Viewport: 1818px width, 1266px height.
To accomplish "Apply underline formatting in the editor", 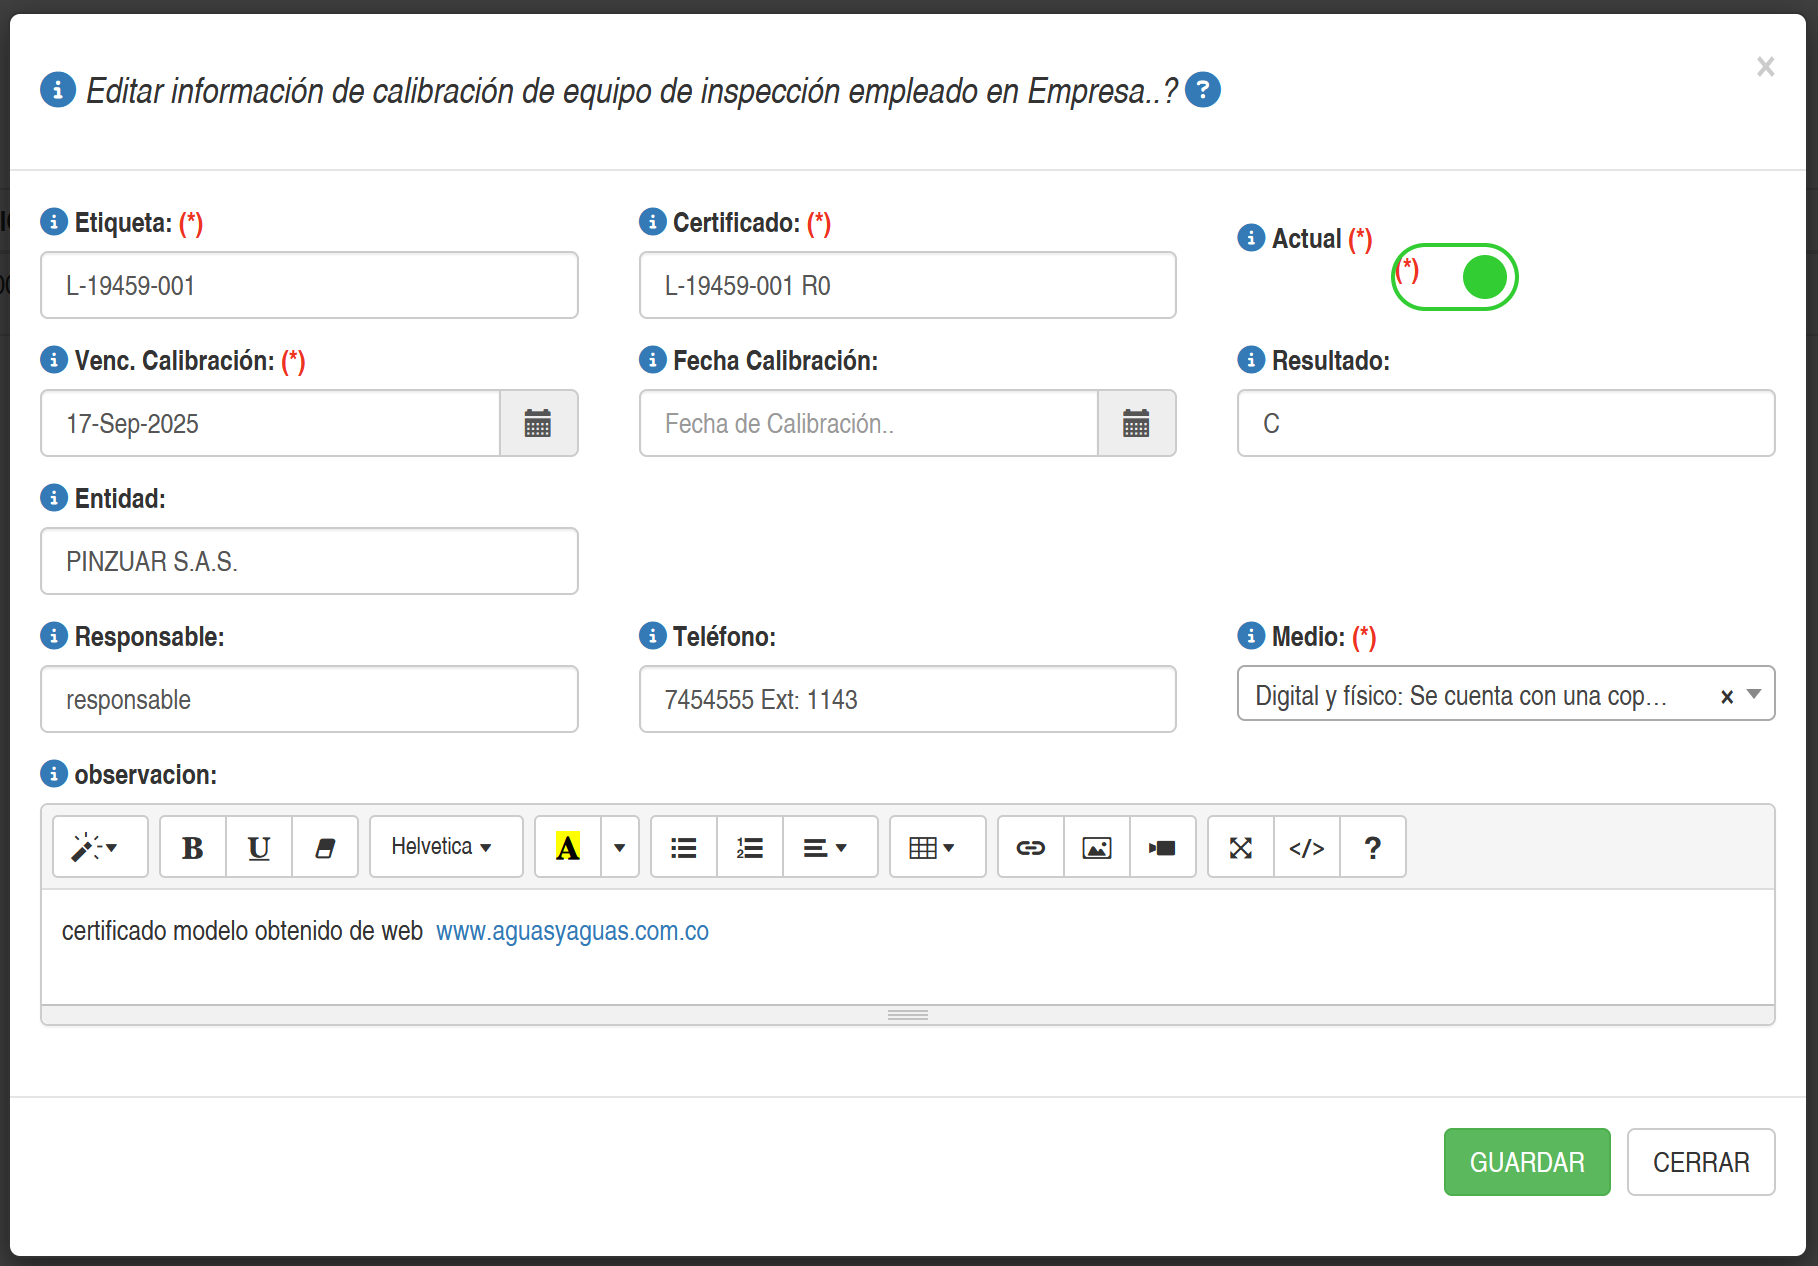I will (x=259, y=847).
